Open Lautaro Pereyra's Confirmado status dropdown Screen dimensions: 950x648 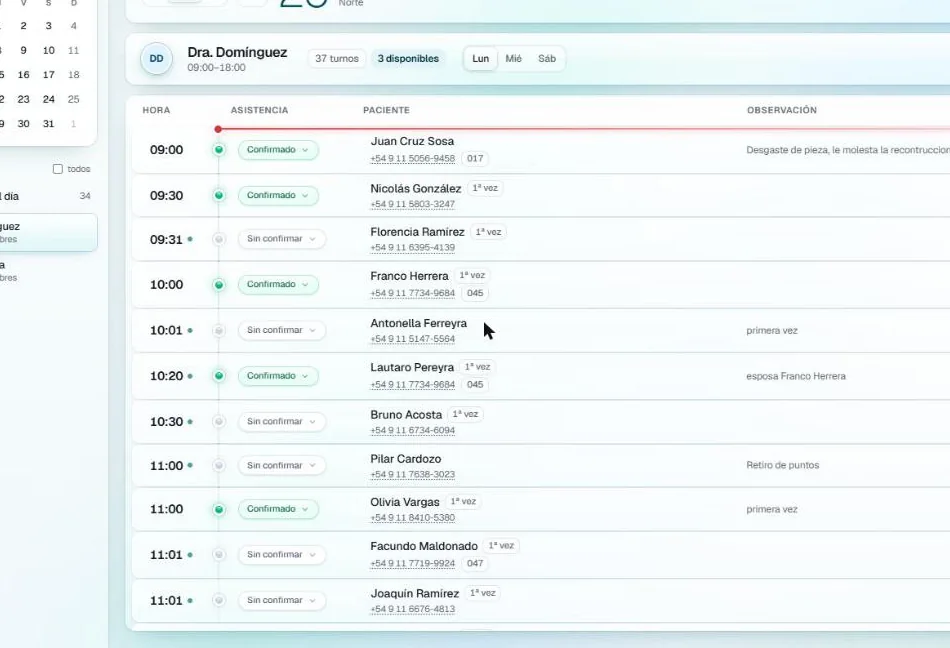278,375
